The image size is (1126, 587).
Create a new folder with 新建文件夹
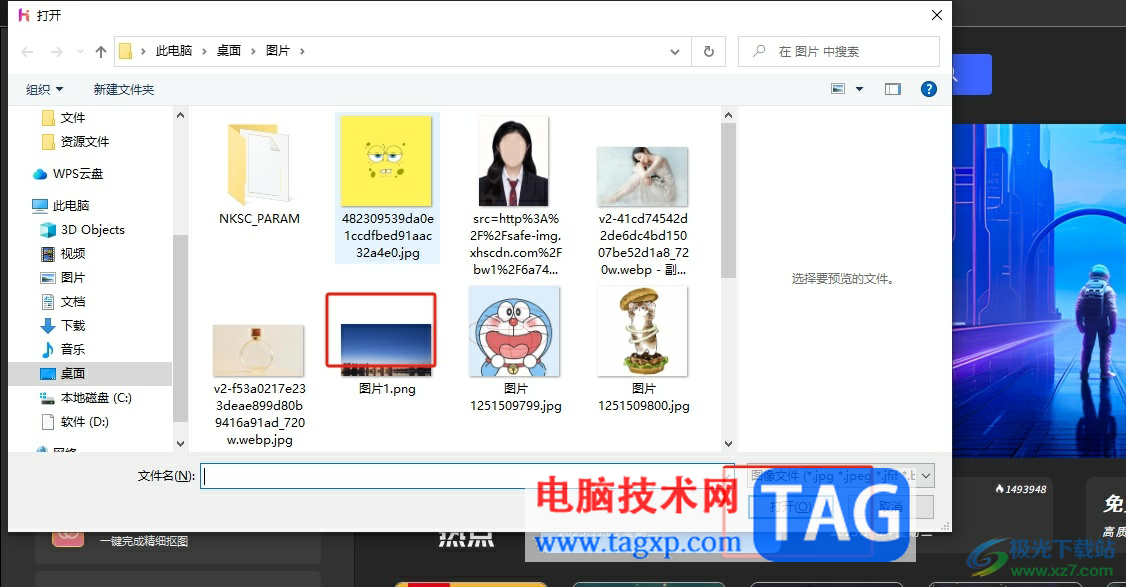[x=124, y=90]
